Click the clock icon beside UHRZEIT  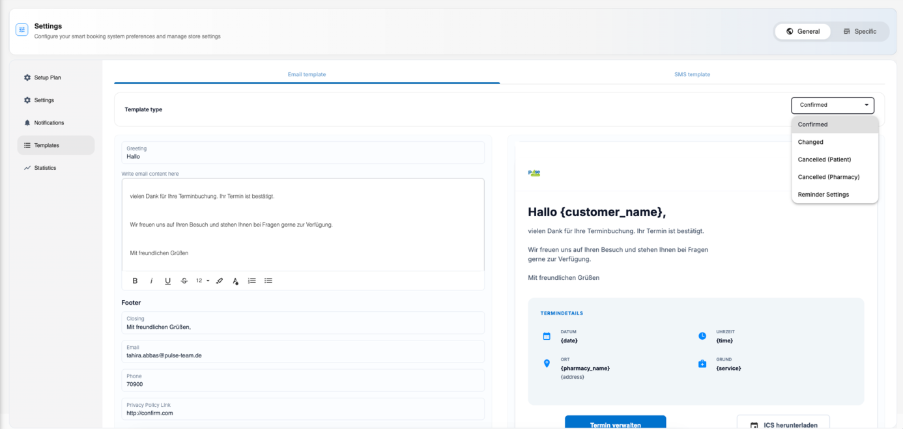(702, 336)
